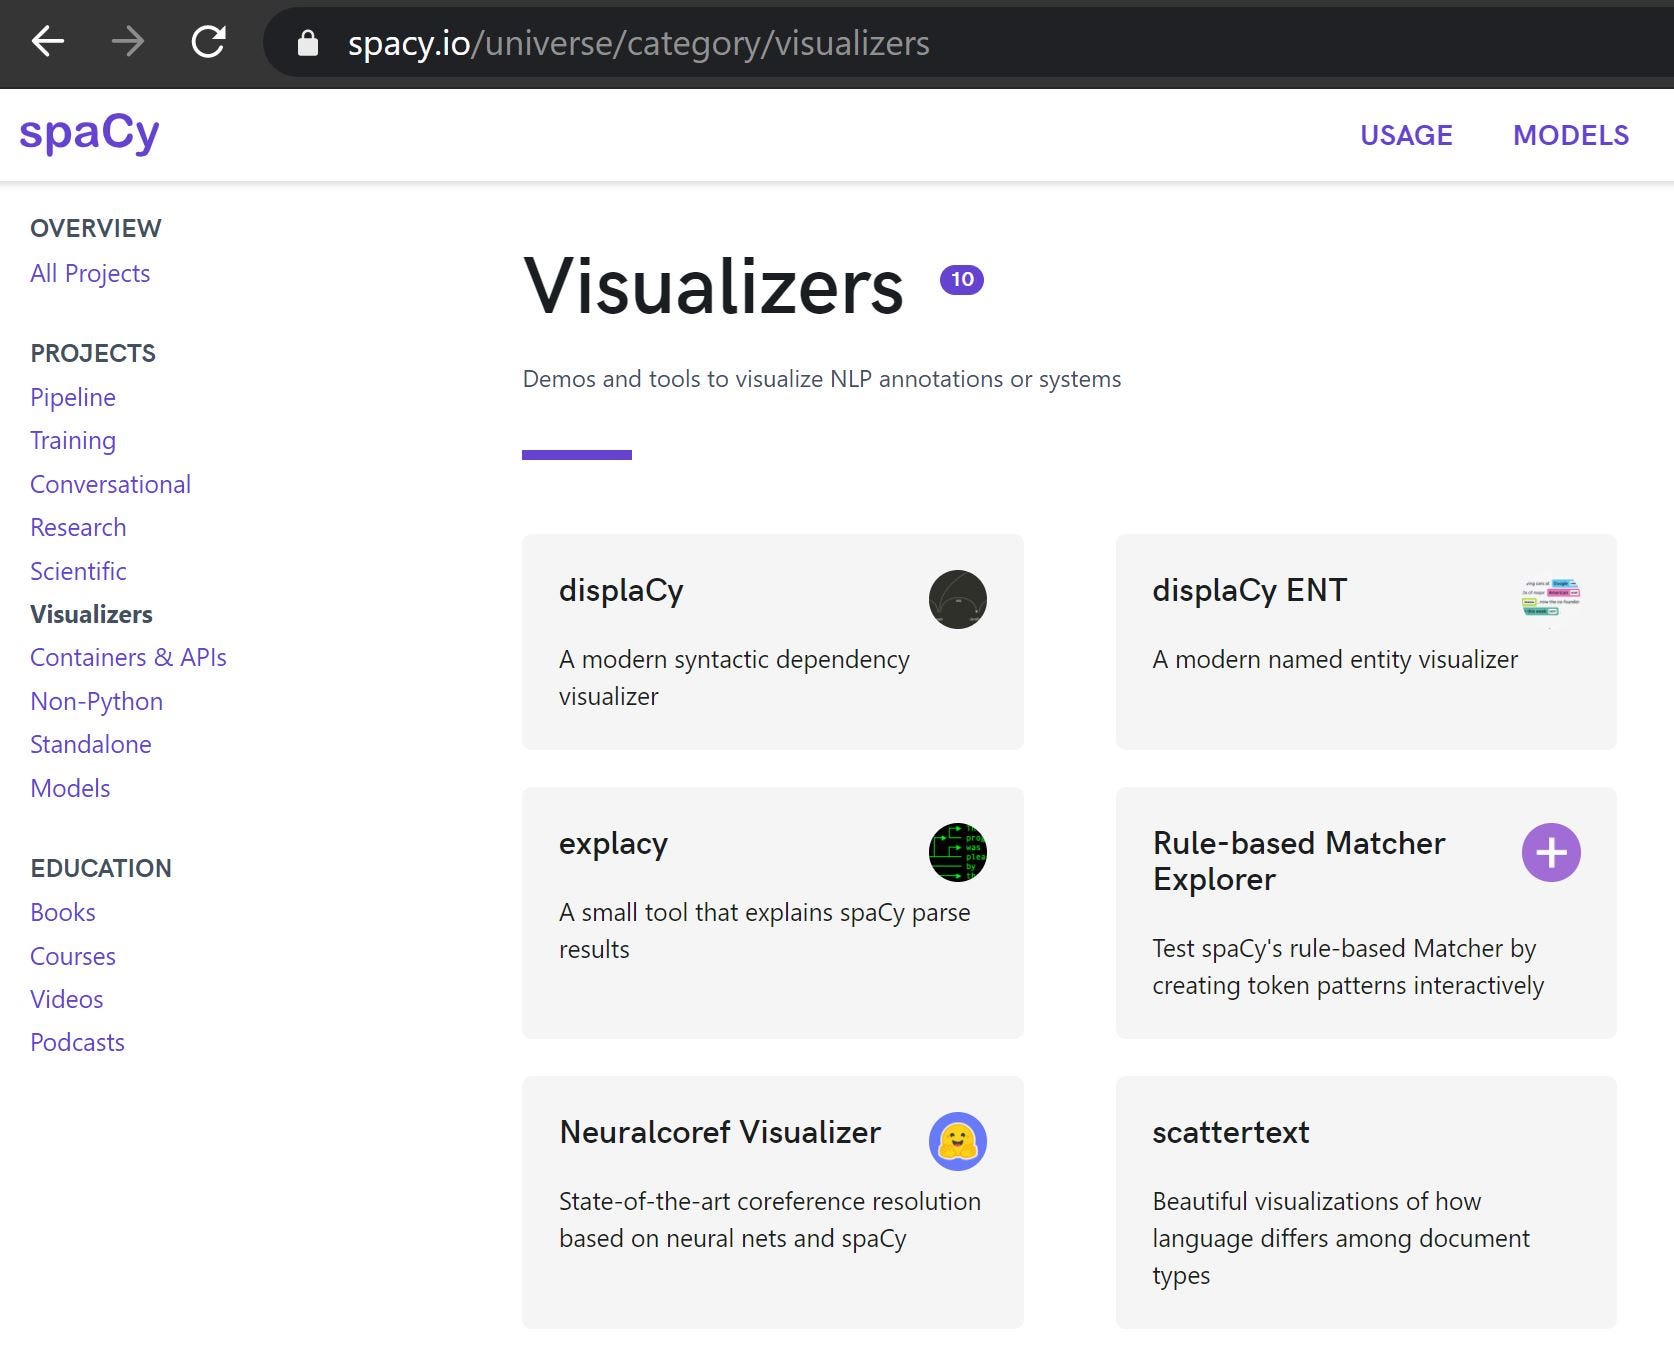Viewport: 1674px width, 1345px height.
Task: Open the USAGE navigation menu item
Action: pos(1405,135)
